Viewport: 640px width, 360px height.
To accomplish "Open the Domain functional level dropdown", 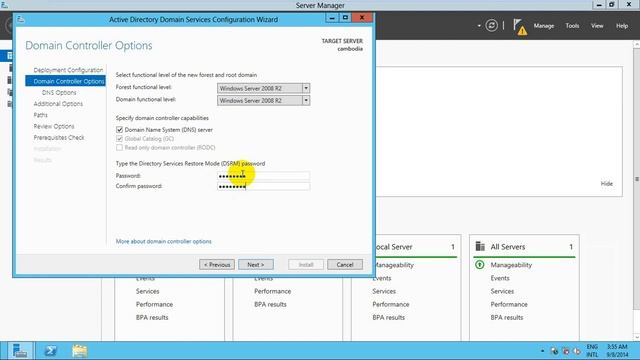I will tap(263, 100).
